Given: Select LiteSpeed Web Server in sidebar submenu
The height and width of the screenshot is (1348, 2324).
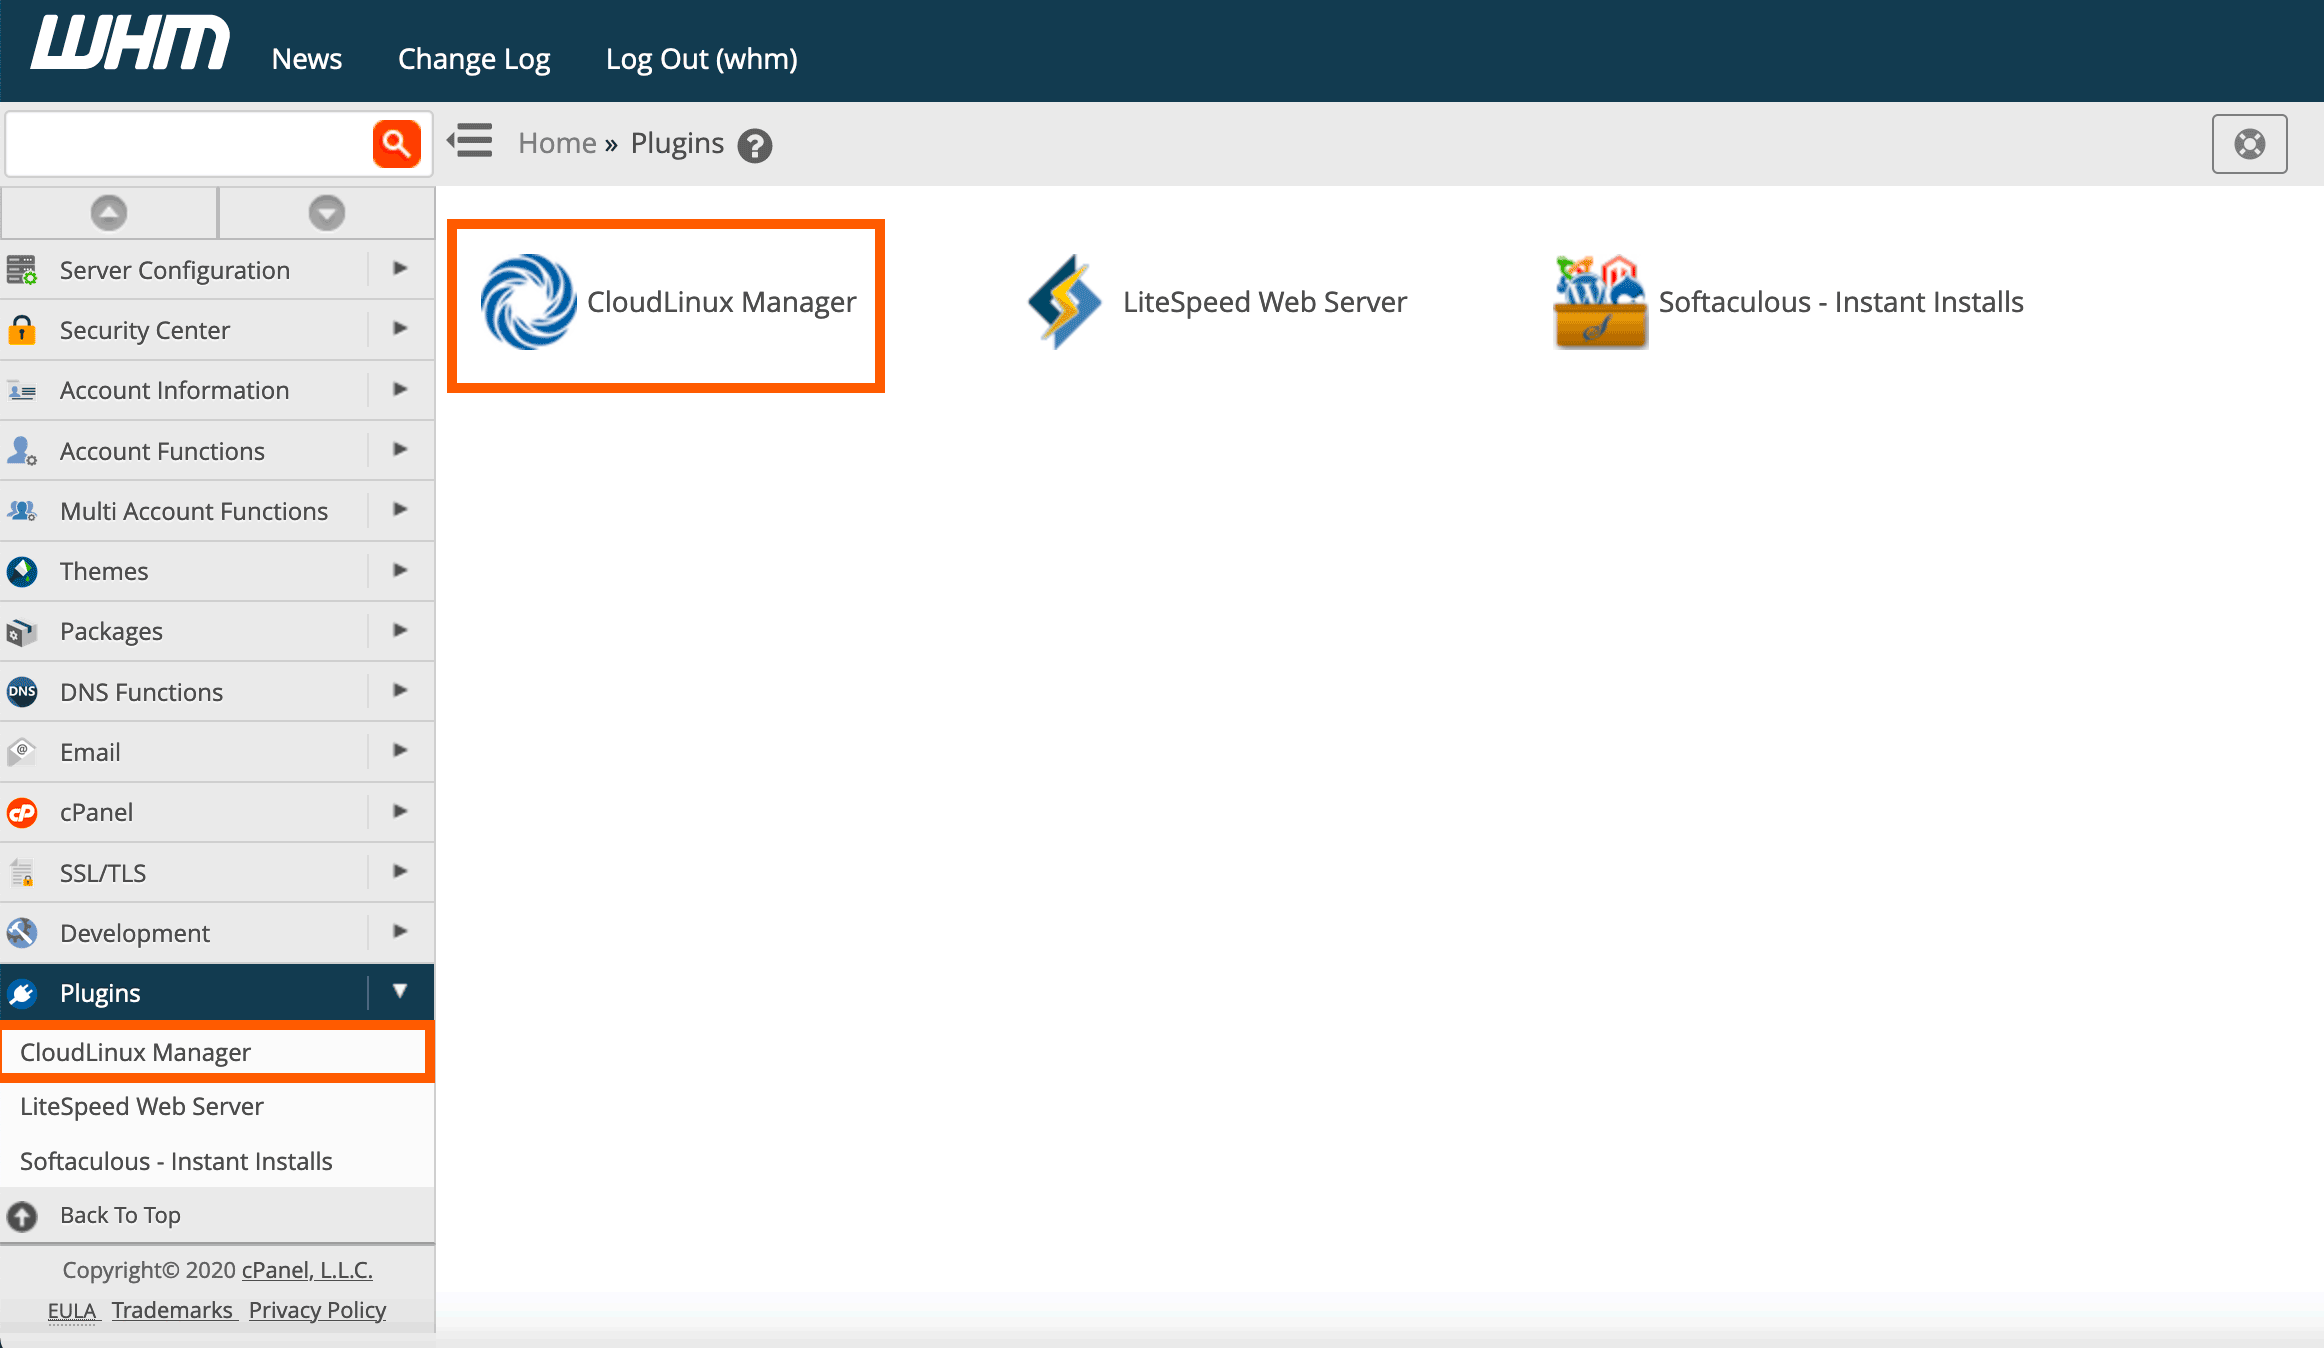Looking at the screenshot, I should tap(217, 1107).
